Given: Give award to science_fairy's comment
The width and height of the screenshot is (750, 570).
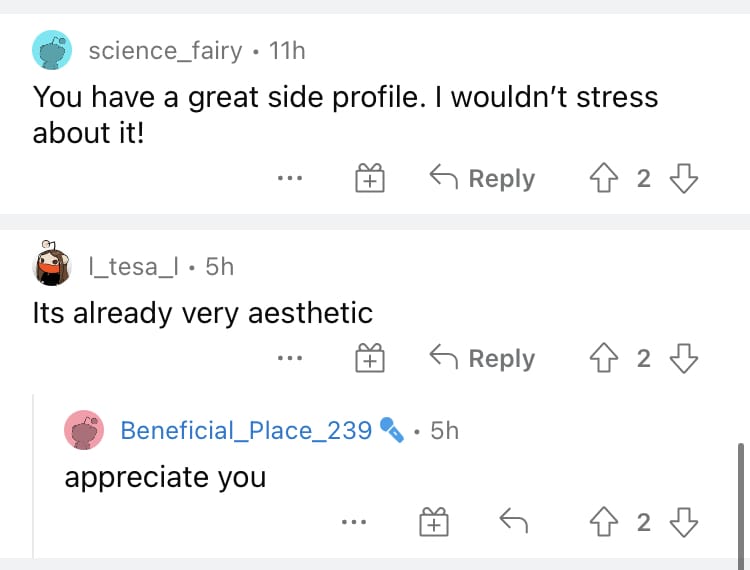Looking at the screenshot, I should pyautogui.click(x=370, y=179).
